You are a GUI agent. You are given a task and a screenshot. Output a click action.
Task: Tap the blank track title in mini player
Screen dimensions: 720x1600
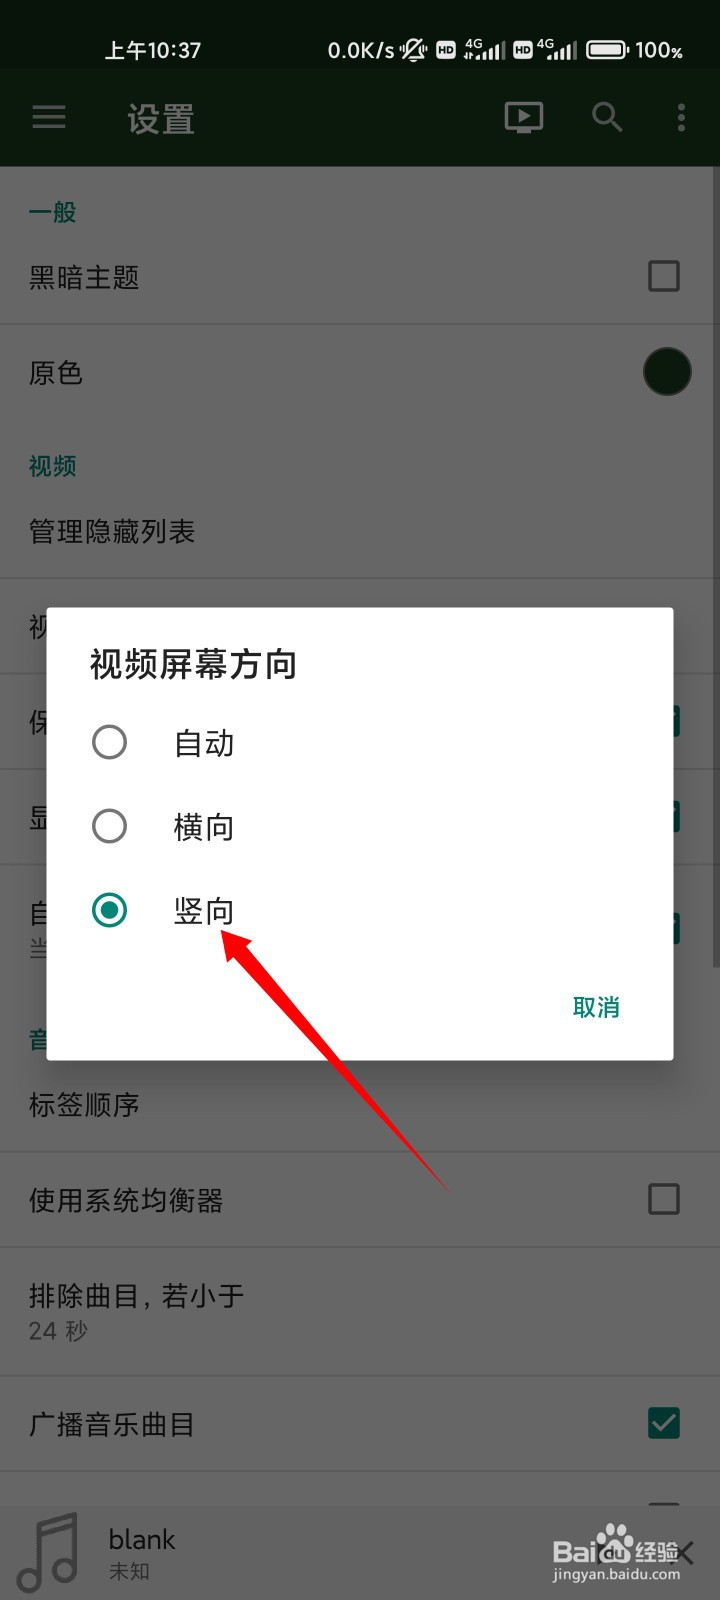coord(142,1539)
